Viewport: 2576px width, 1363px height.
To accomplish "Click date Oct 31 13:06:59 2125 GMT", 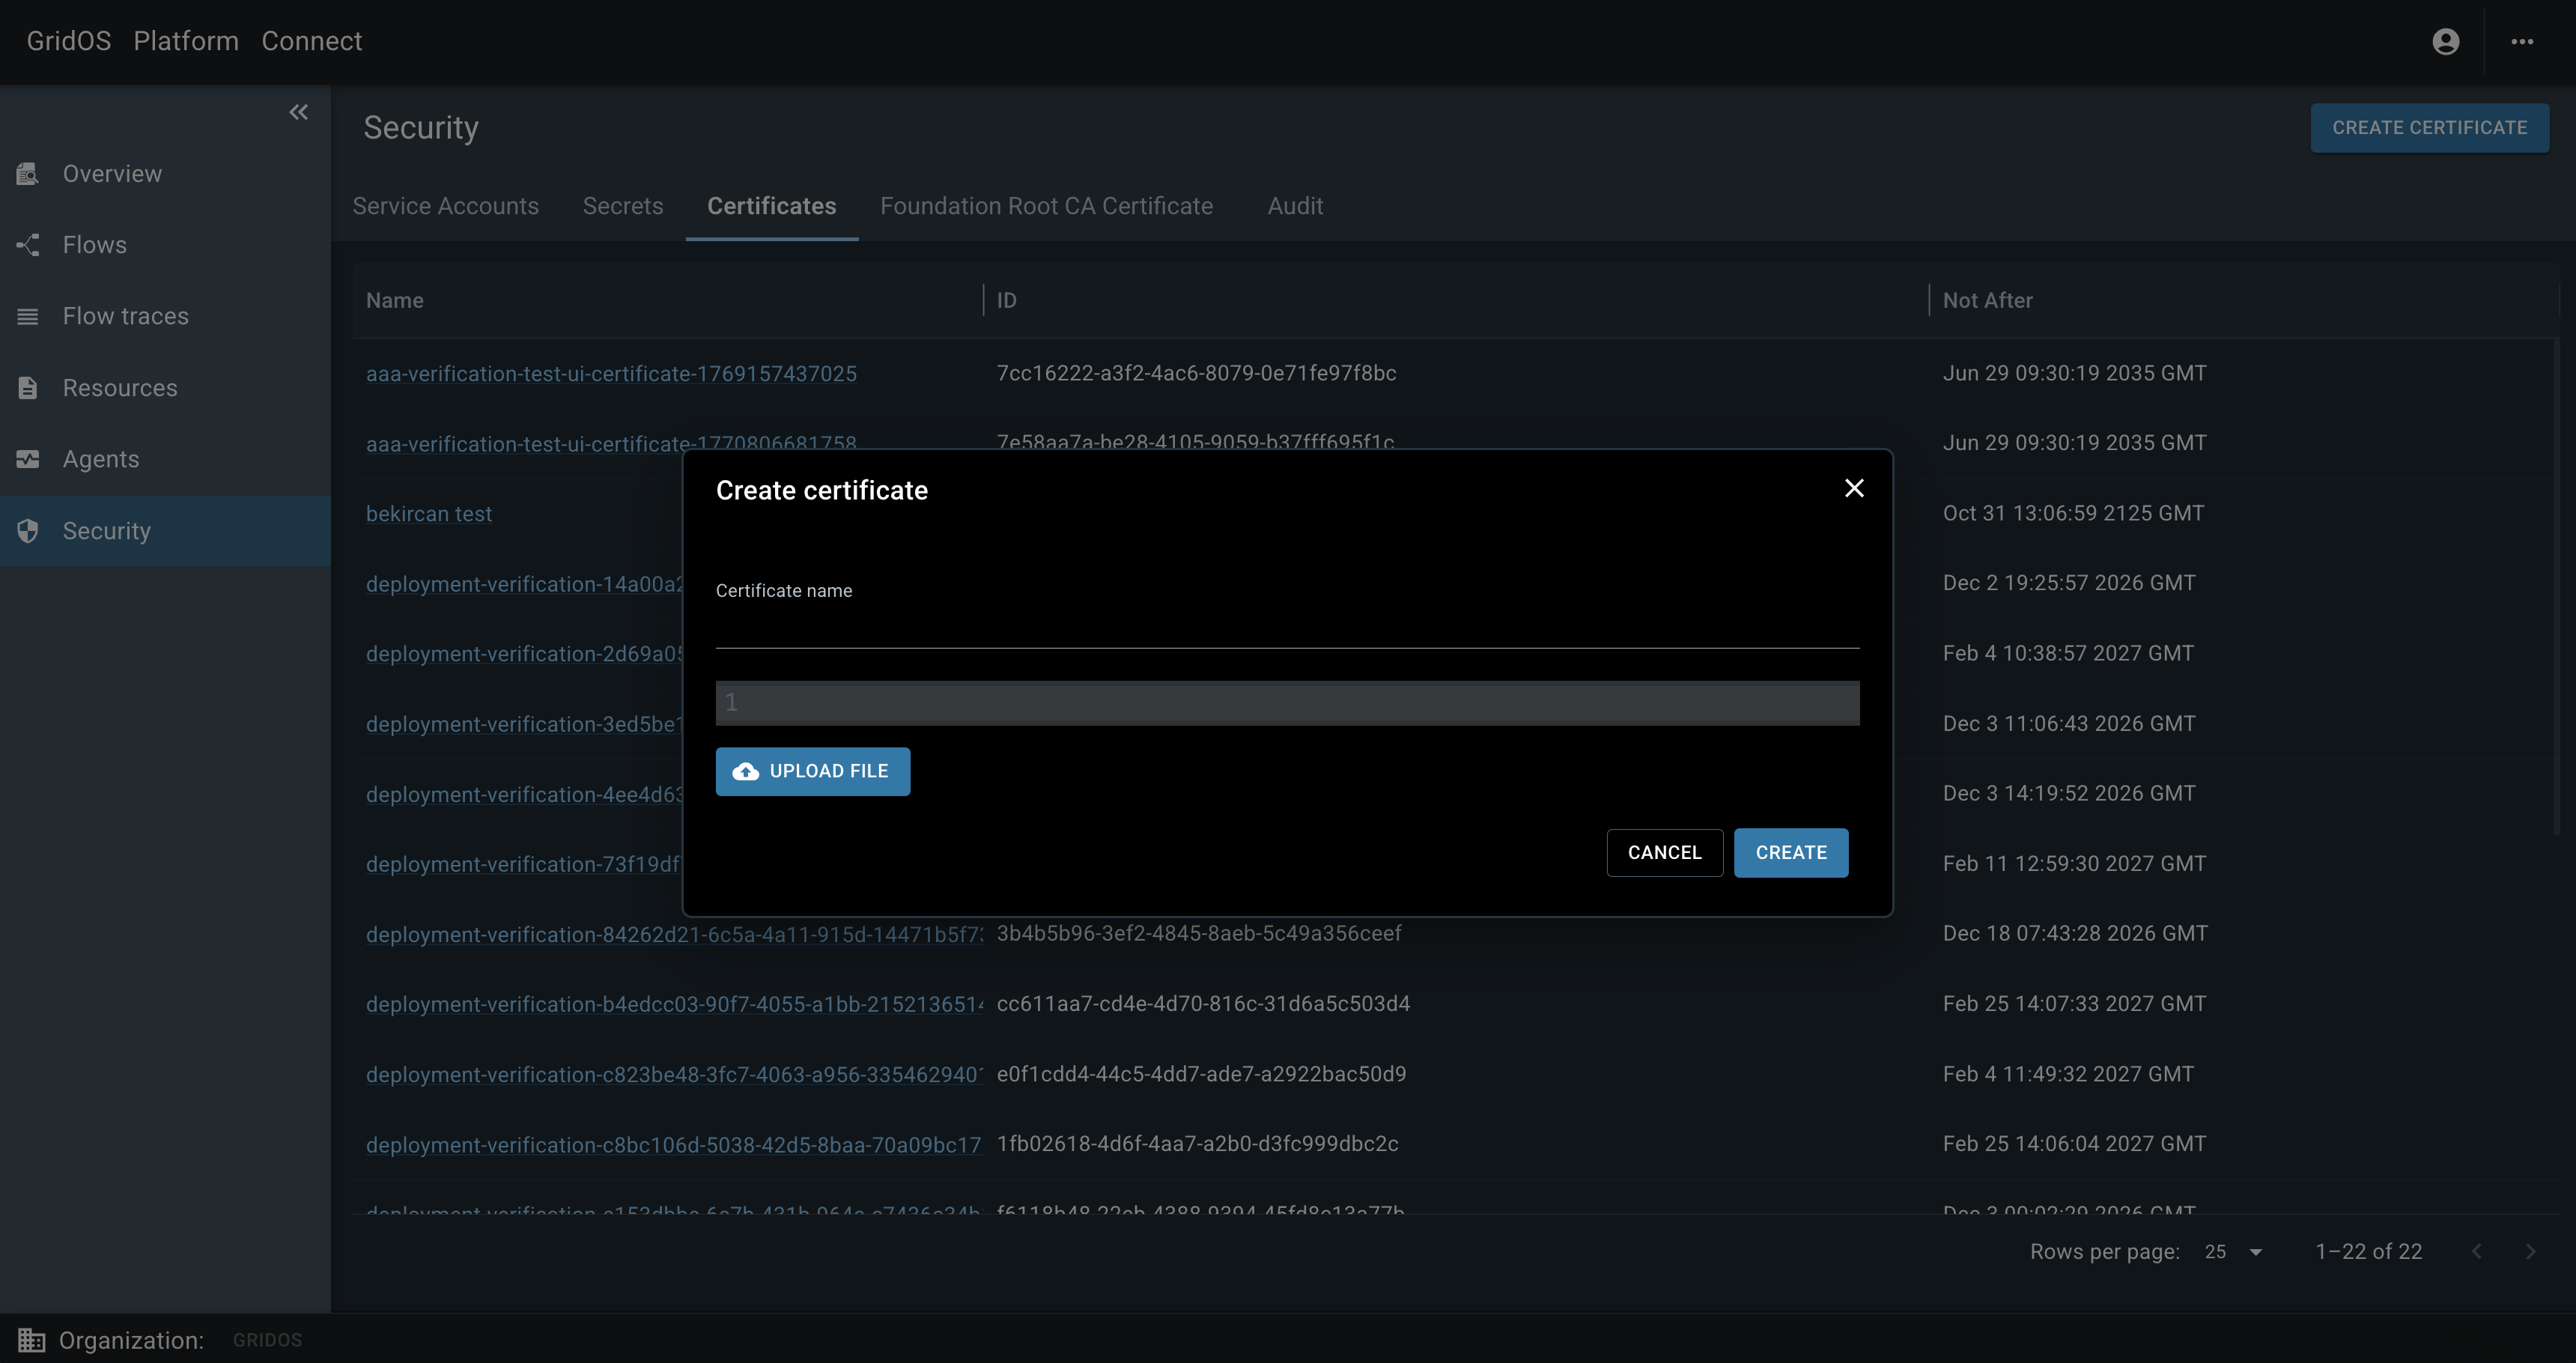I will [2073, 513].
